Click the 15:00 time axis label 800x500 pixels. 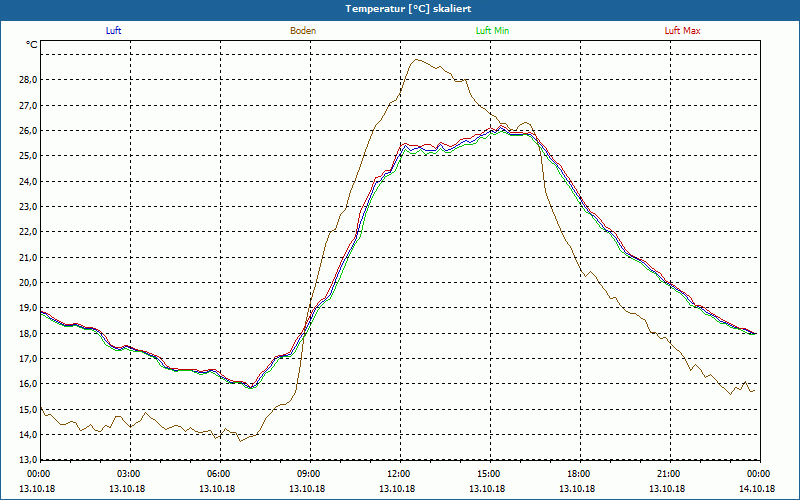[x=491, y=474]
